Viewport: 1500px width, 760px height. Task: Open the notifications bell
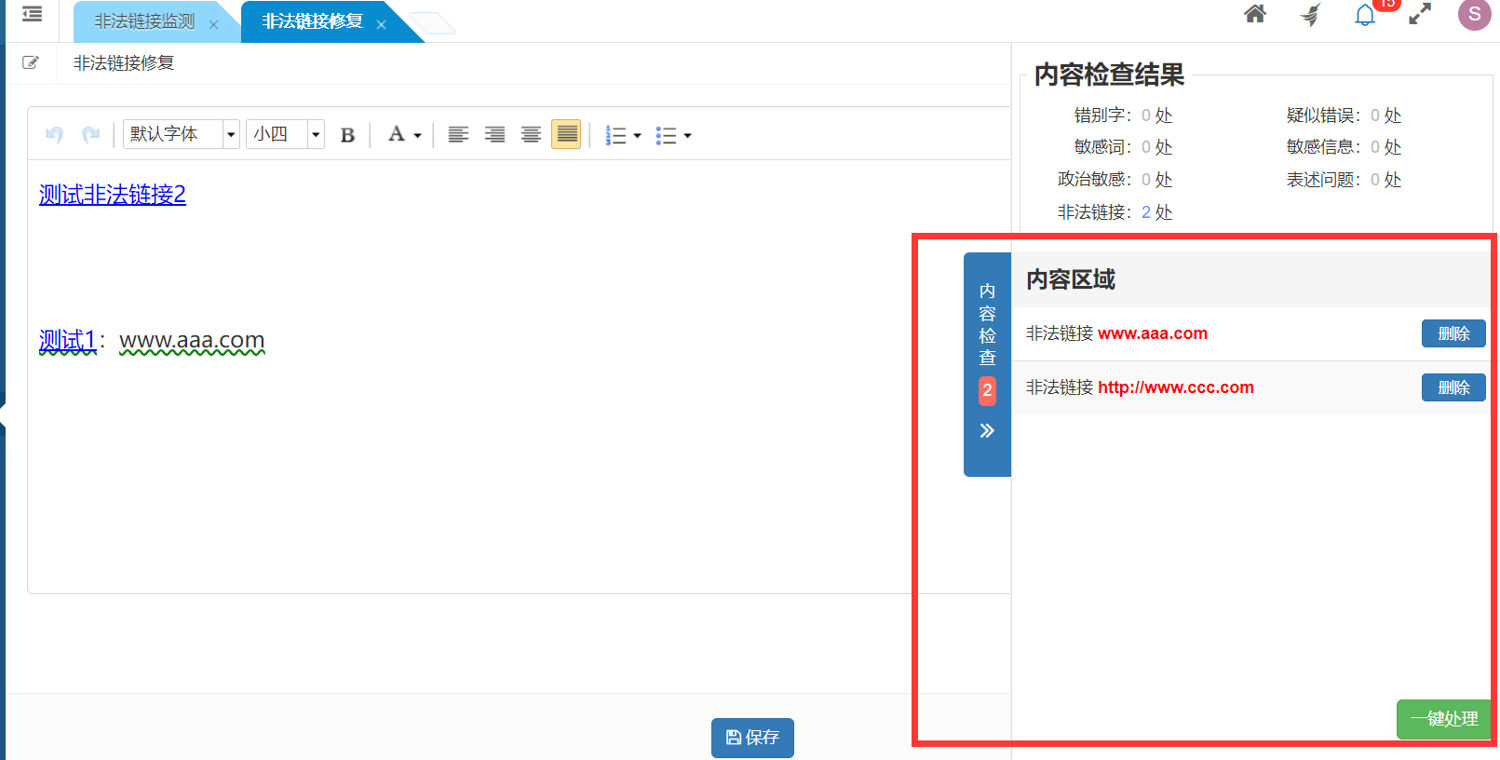click(x=1365, y=15)
